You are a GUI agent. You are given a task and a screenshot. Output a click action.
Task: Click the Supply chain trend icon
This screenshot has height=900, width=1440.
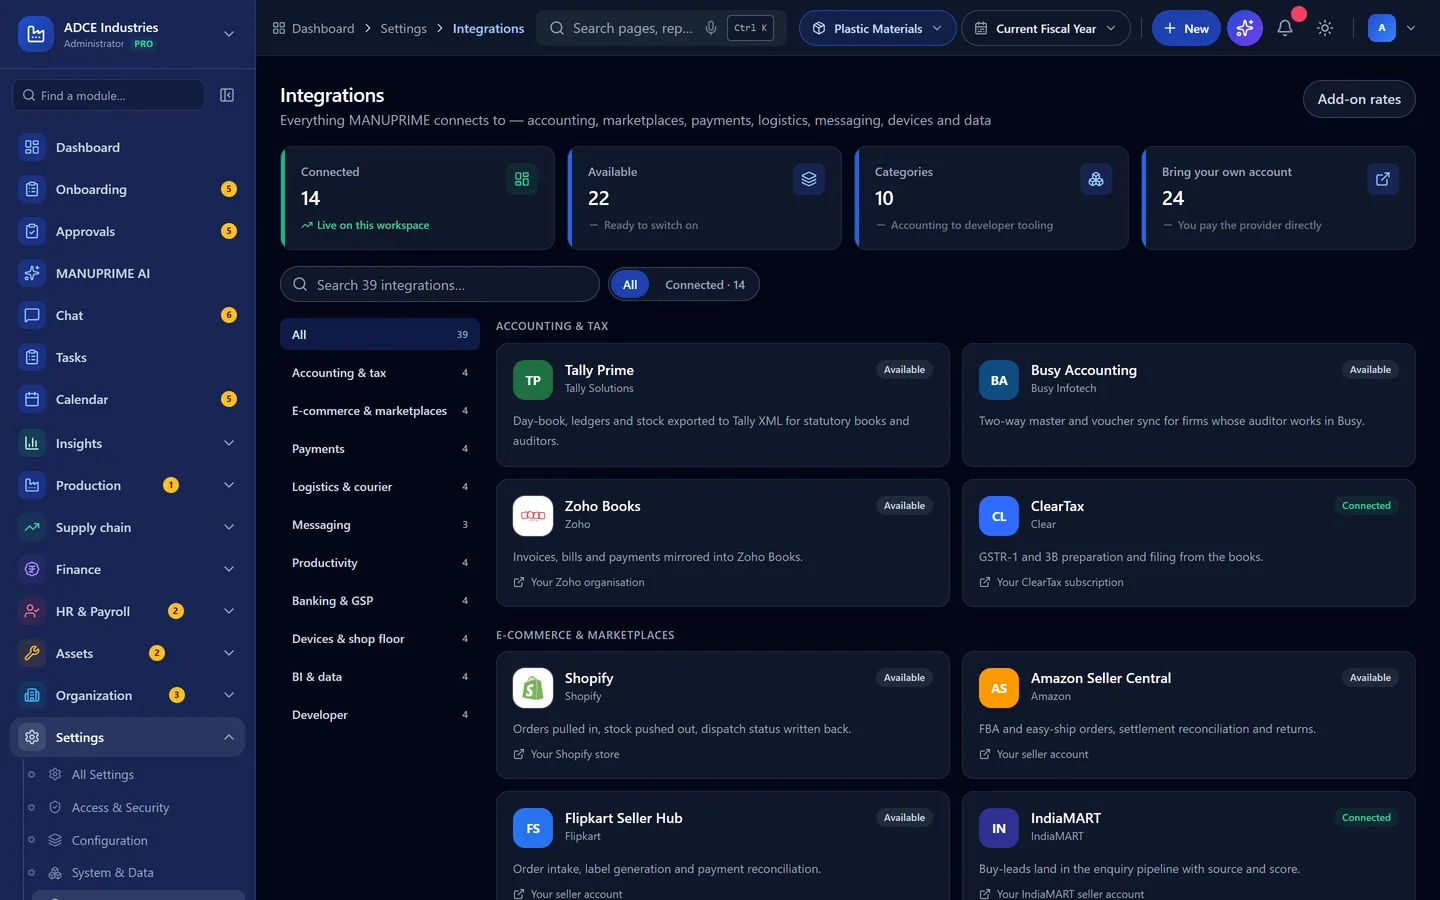point(32,527)
